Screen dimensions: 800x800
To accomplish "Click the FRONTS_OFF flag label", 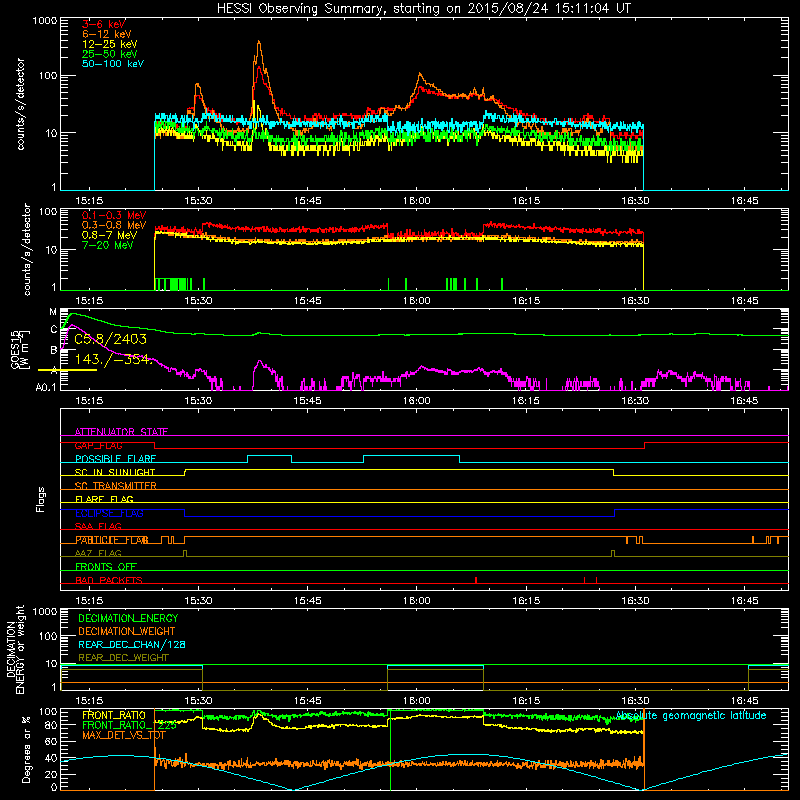I will (x=106, y=566).
